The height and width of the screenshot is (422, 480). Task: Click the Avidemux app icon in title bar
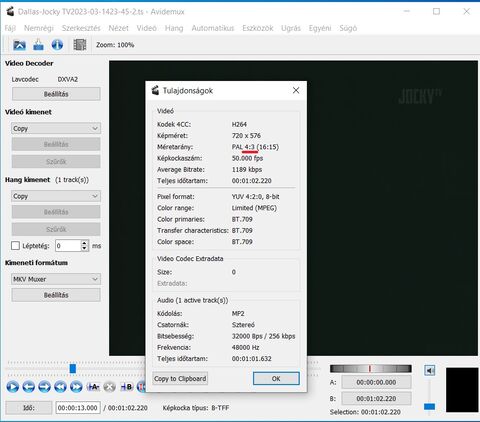click(x=10, y=12)
